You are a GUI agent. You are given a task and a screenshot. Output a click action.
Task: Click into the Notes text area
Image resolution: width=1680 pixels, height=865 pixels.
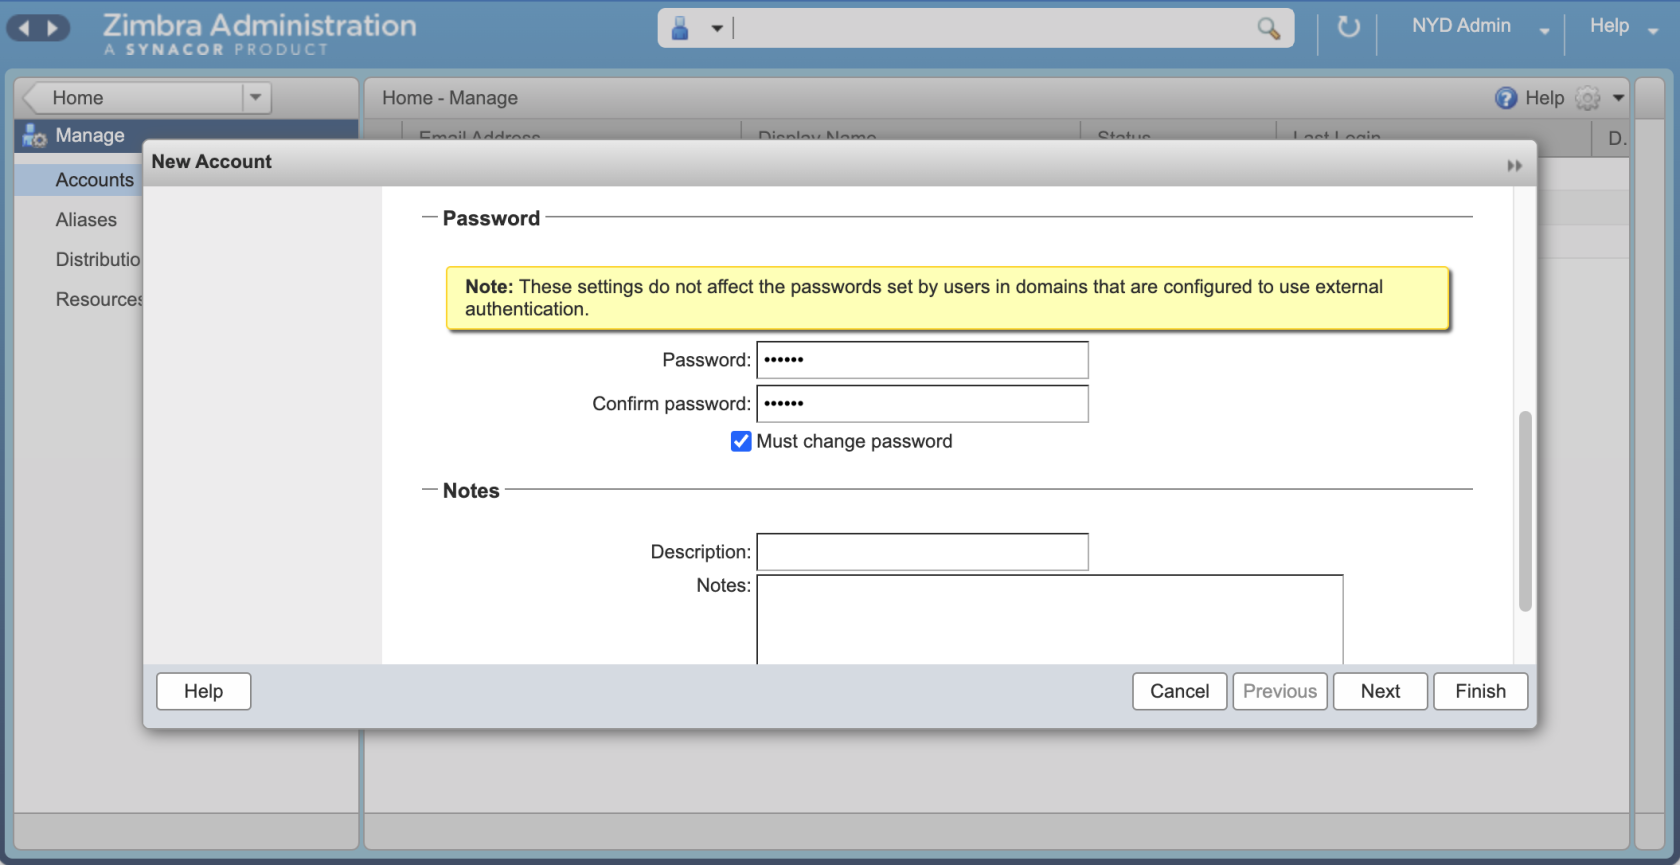[x=1050, y=619]
